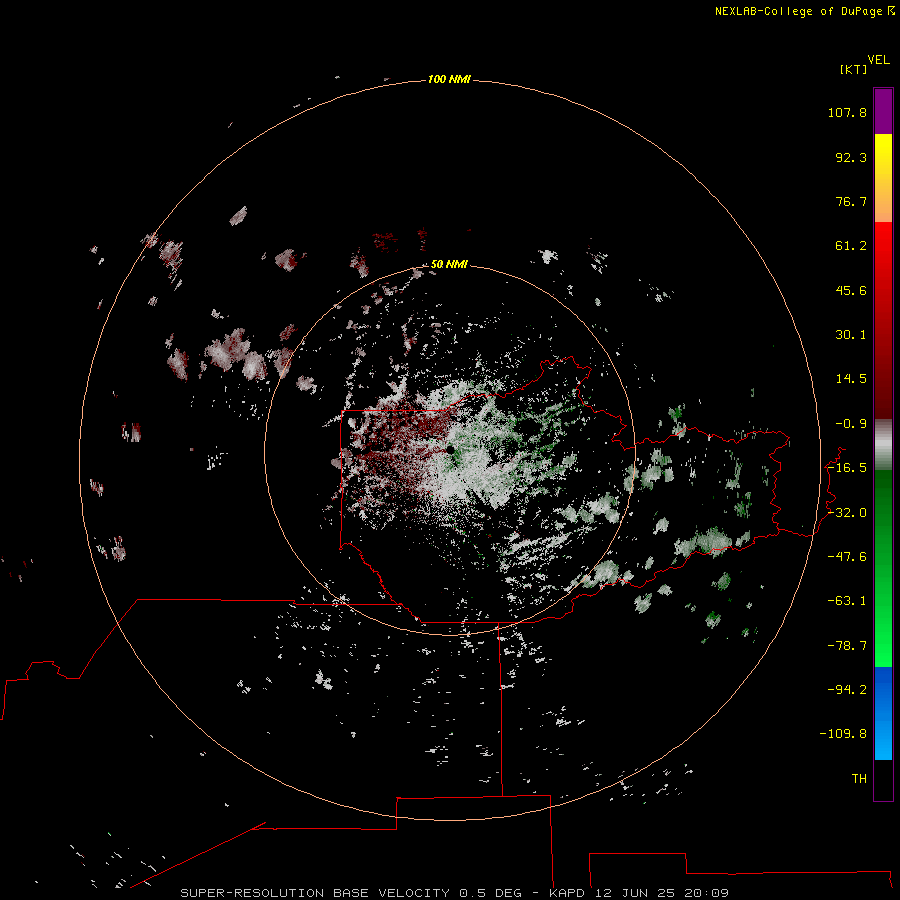The height and width of the screenshot is (900, 900).
Task: Click the red segment of the velocity color bar
Action: [883, 320]
